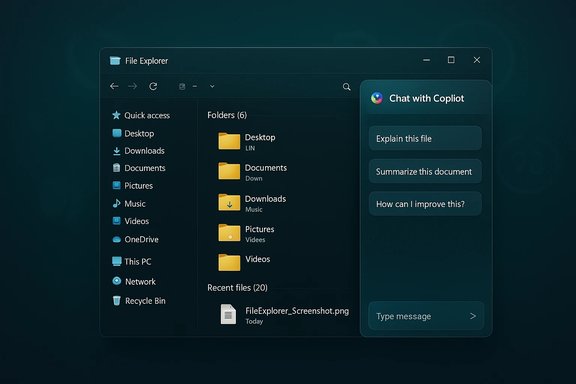Screen dimensions: 576x384
Task: Select the FileExplorer_Screenshot.png file icon
Action: tap(228, 314)
